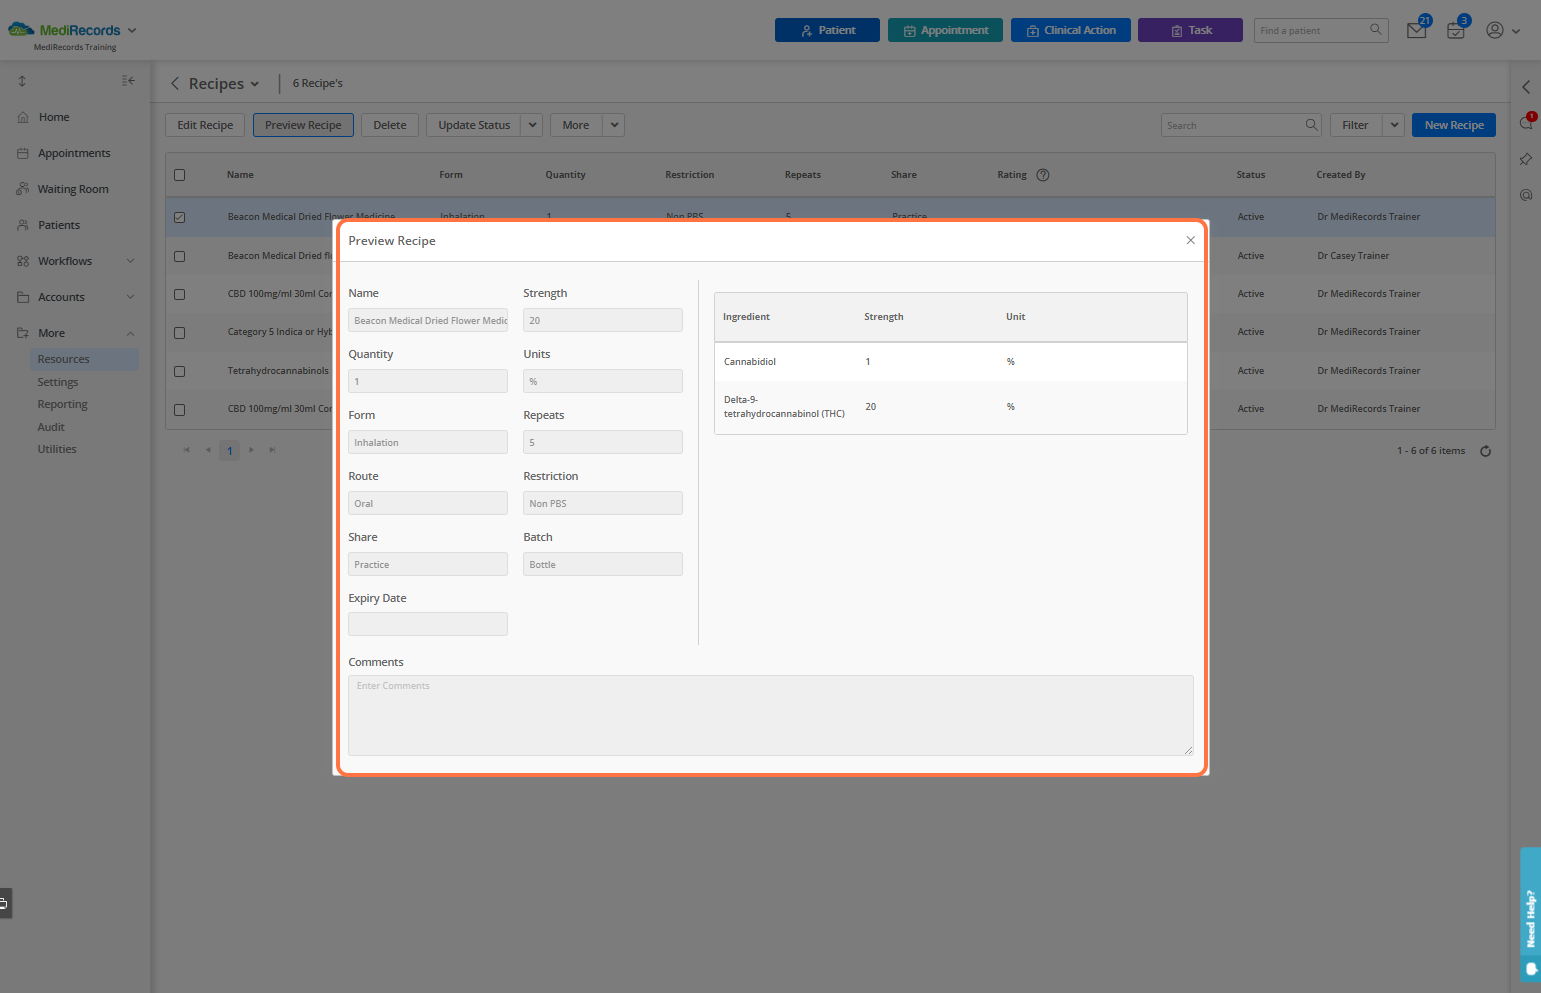Click the Edit Recipe button
This screenshot has height=993, width=1541.
point(205,125)
